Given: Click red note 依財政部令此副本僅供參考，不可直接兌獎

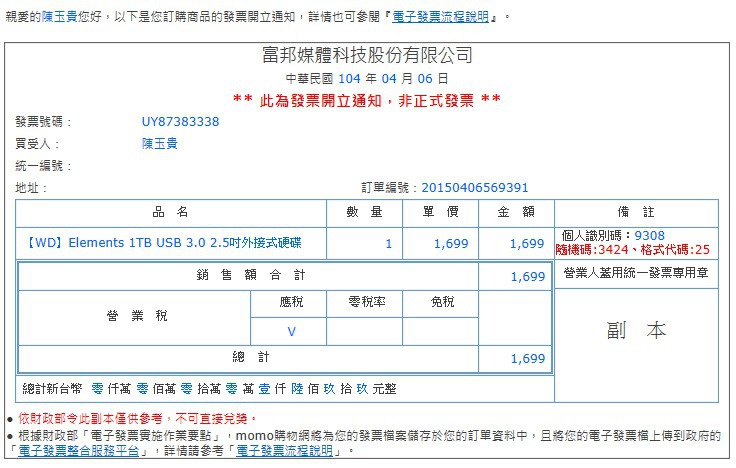Looking at the screenshot, I should click(x=137, y=418).
